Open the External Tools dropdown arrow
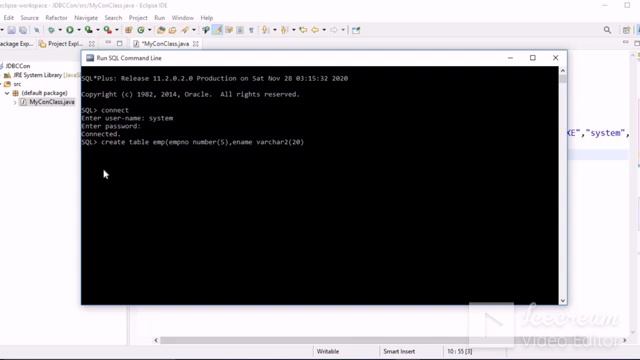The width and height of the screenshot is (640, 360). pos(116,30)
